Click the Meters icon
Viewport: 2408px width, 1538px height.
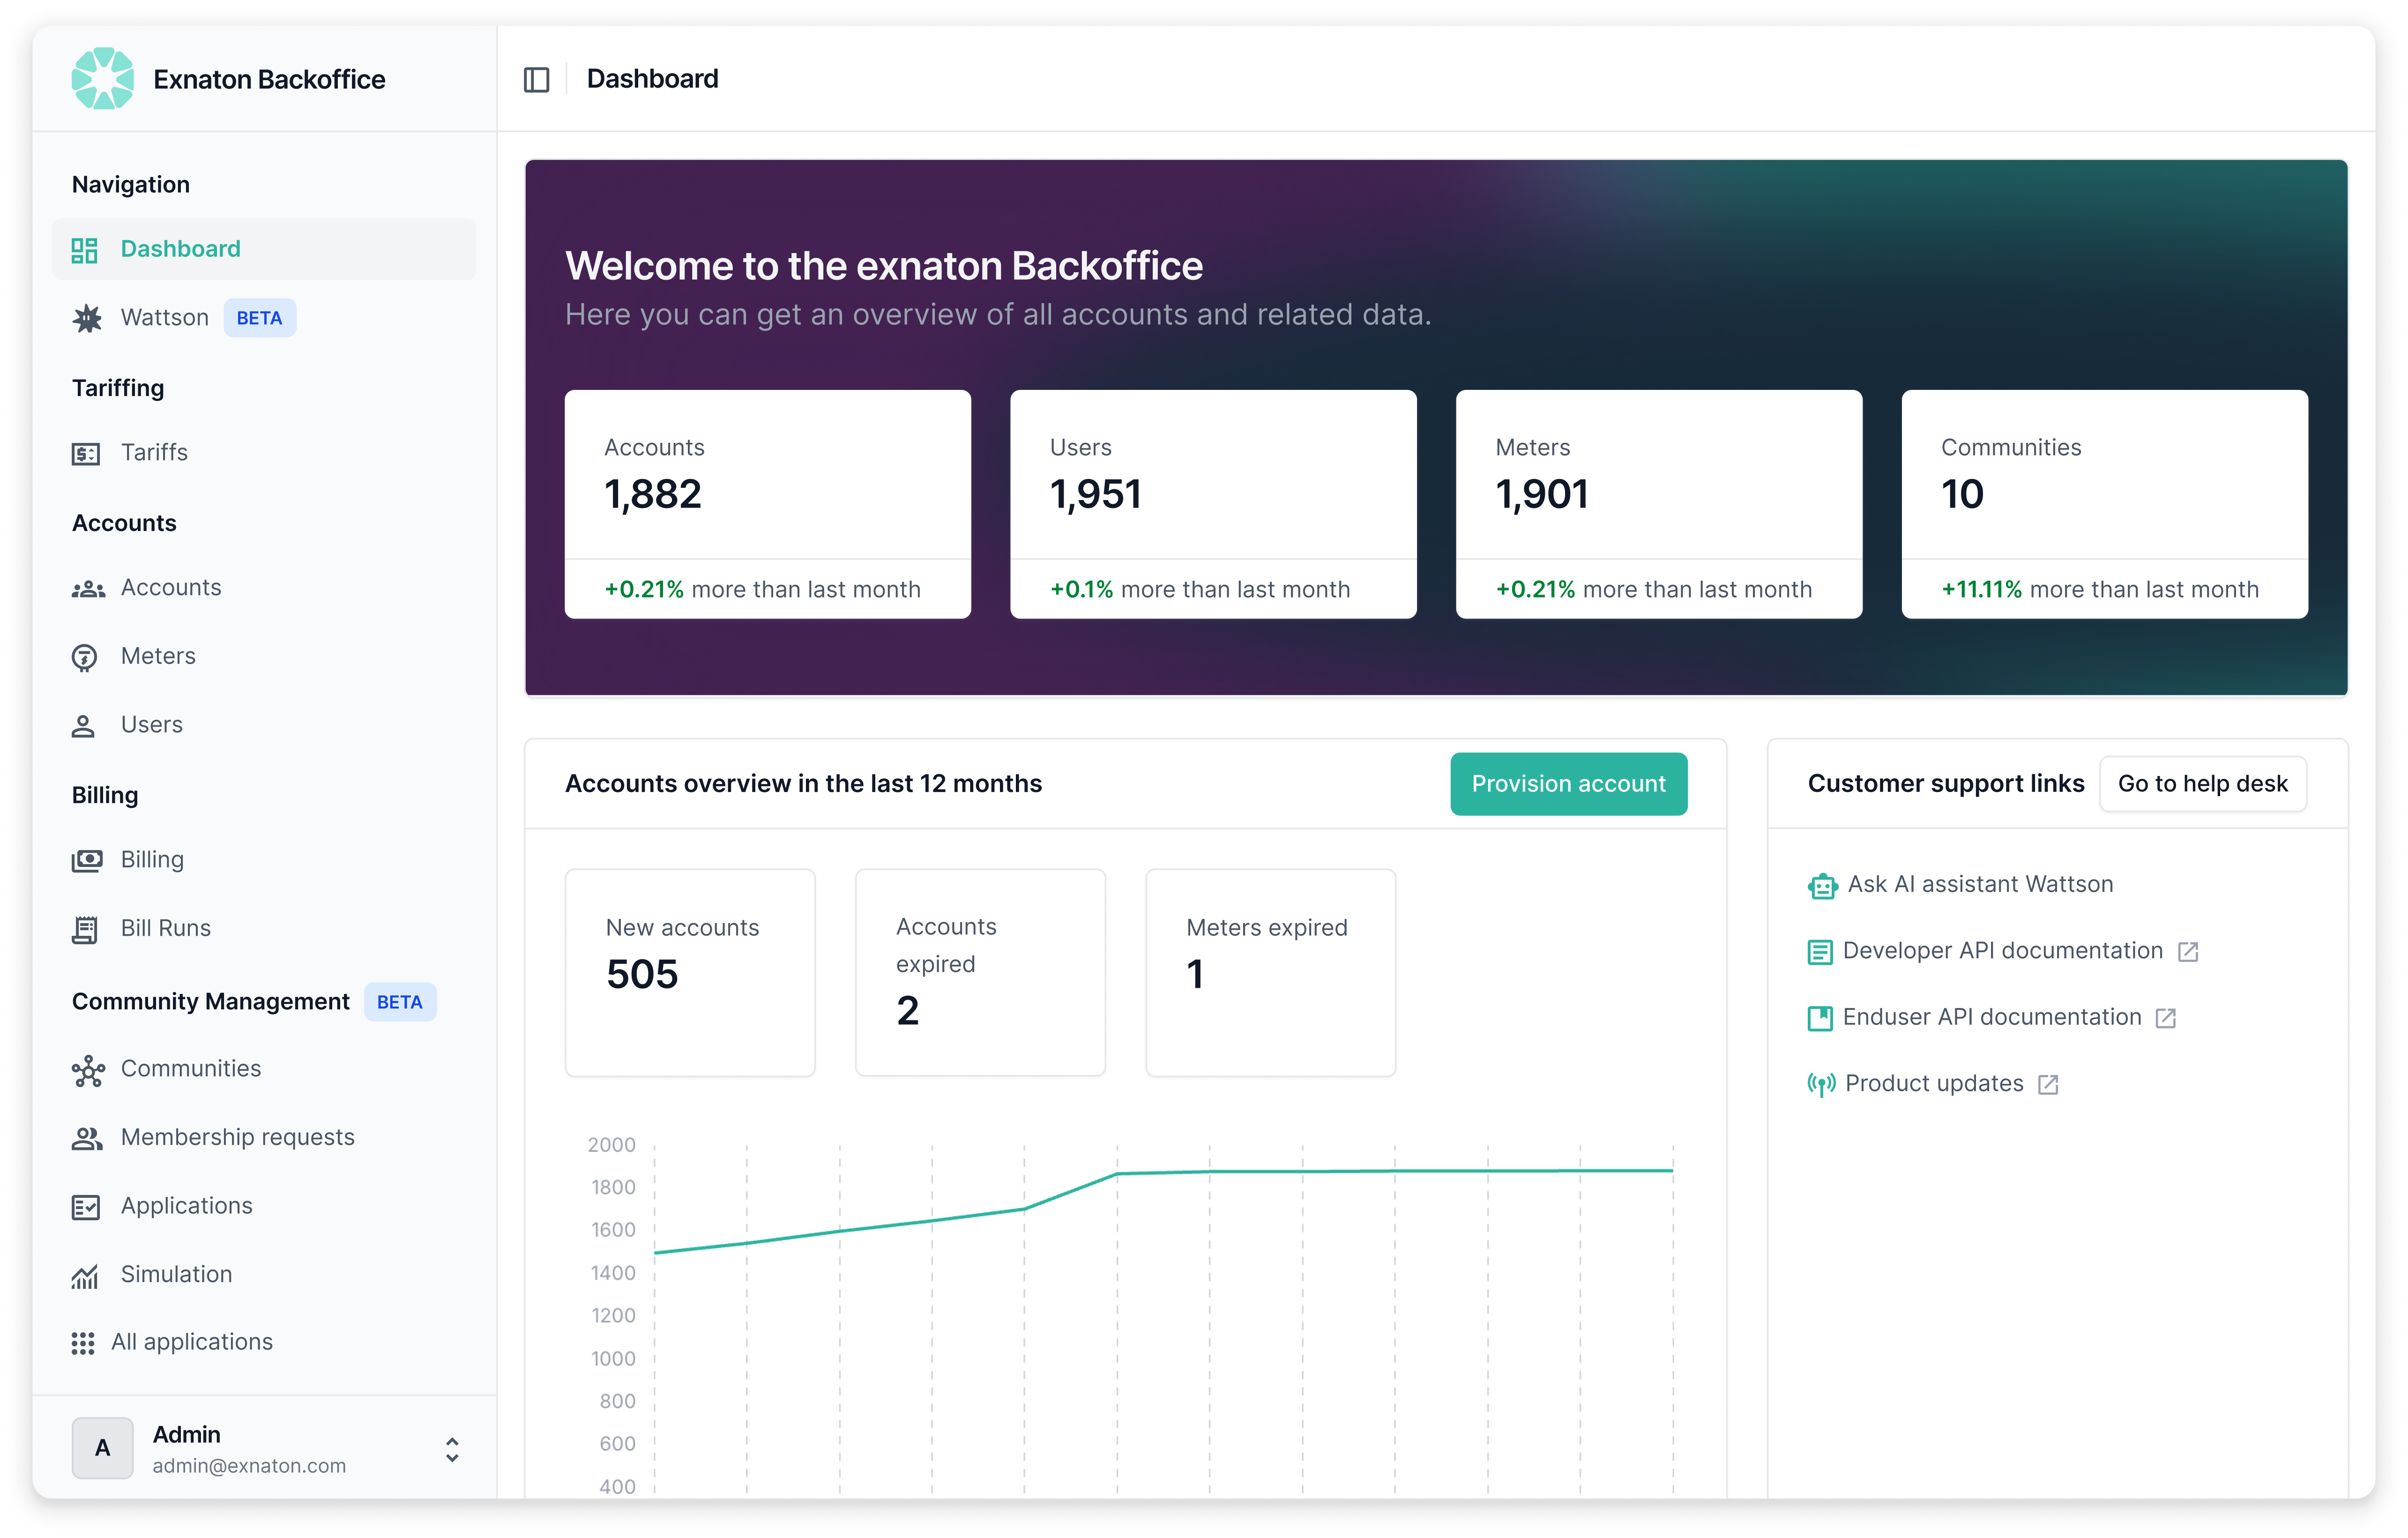tap(84, 657)
